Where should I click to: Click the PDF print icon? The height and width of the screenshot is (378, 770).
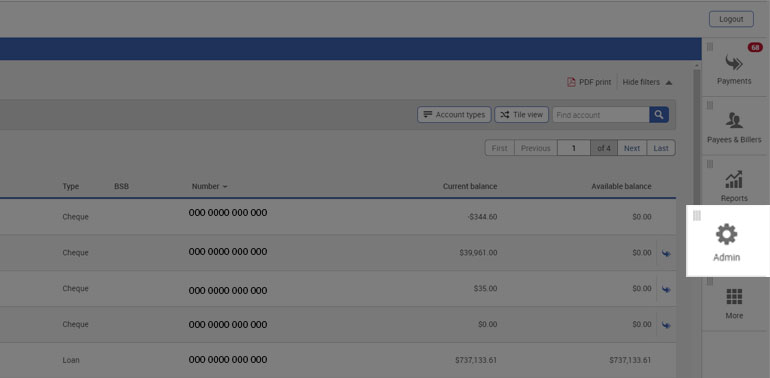pyautogui.click(x=571, y=82)
